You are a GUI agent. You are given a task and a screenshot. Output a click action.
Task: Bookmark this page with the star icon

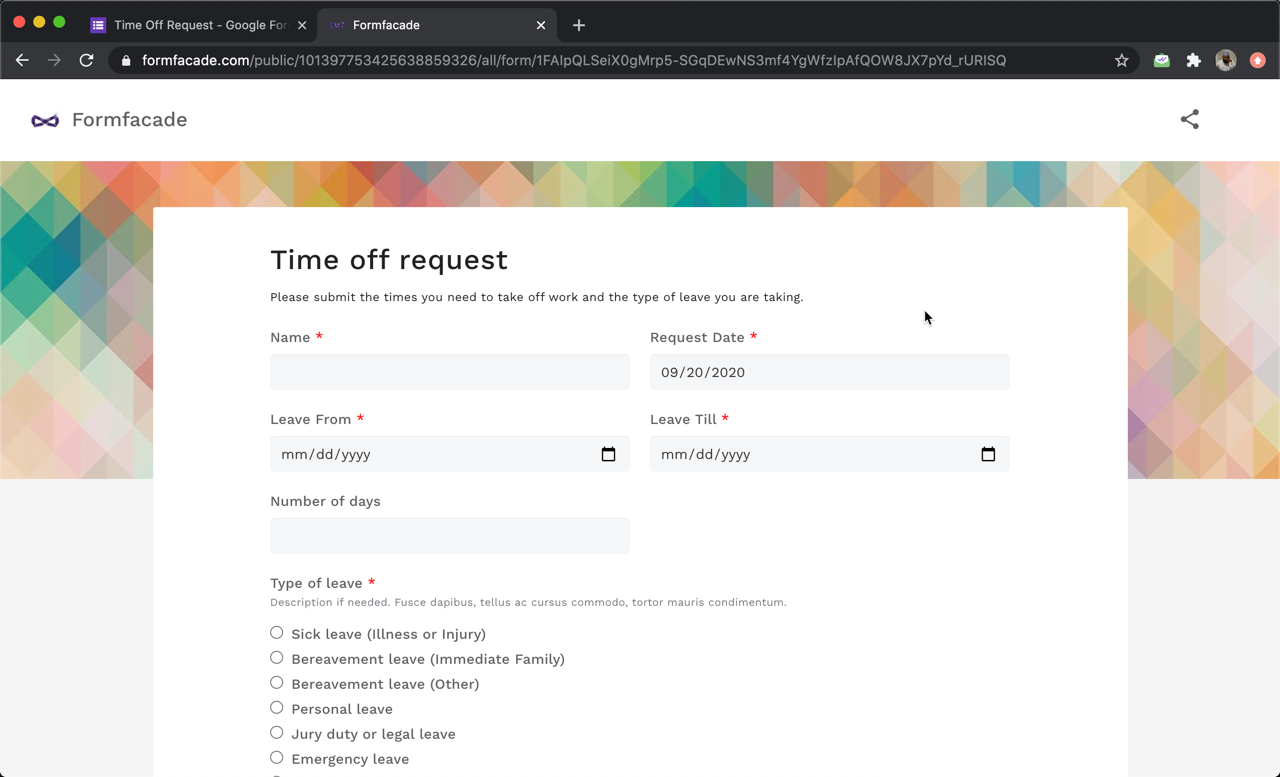[x=1122, y=61]
